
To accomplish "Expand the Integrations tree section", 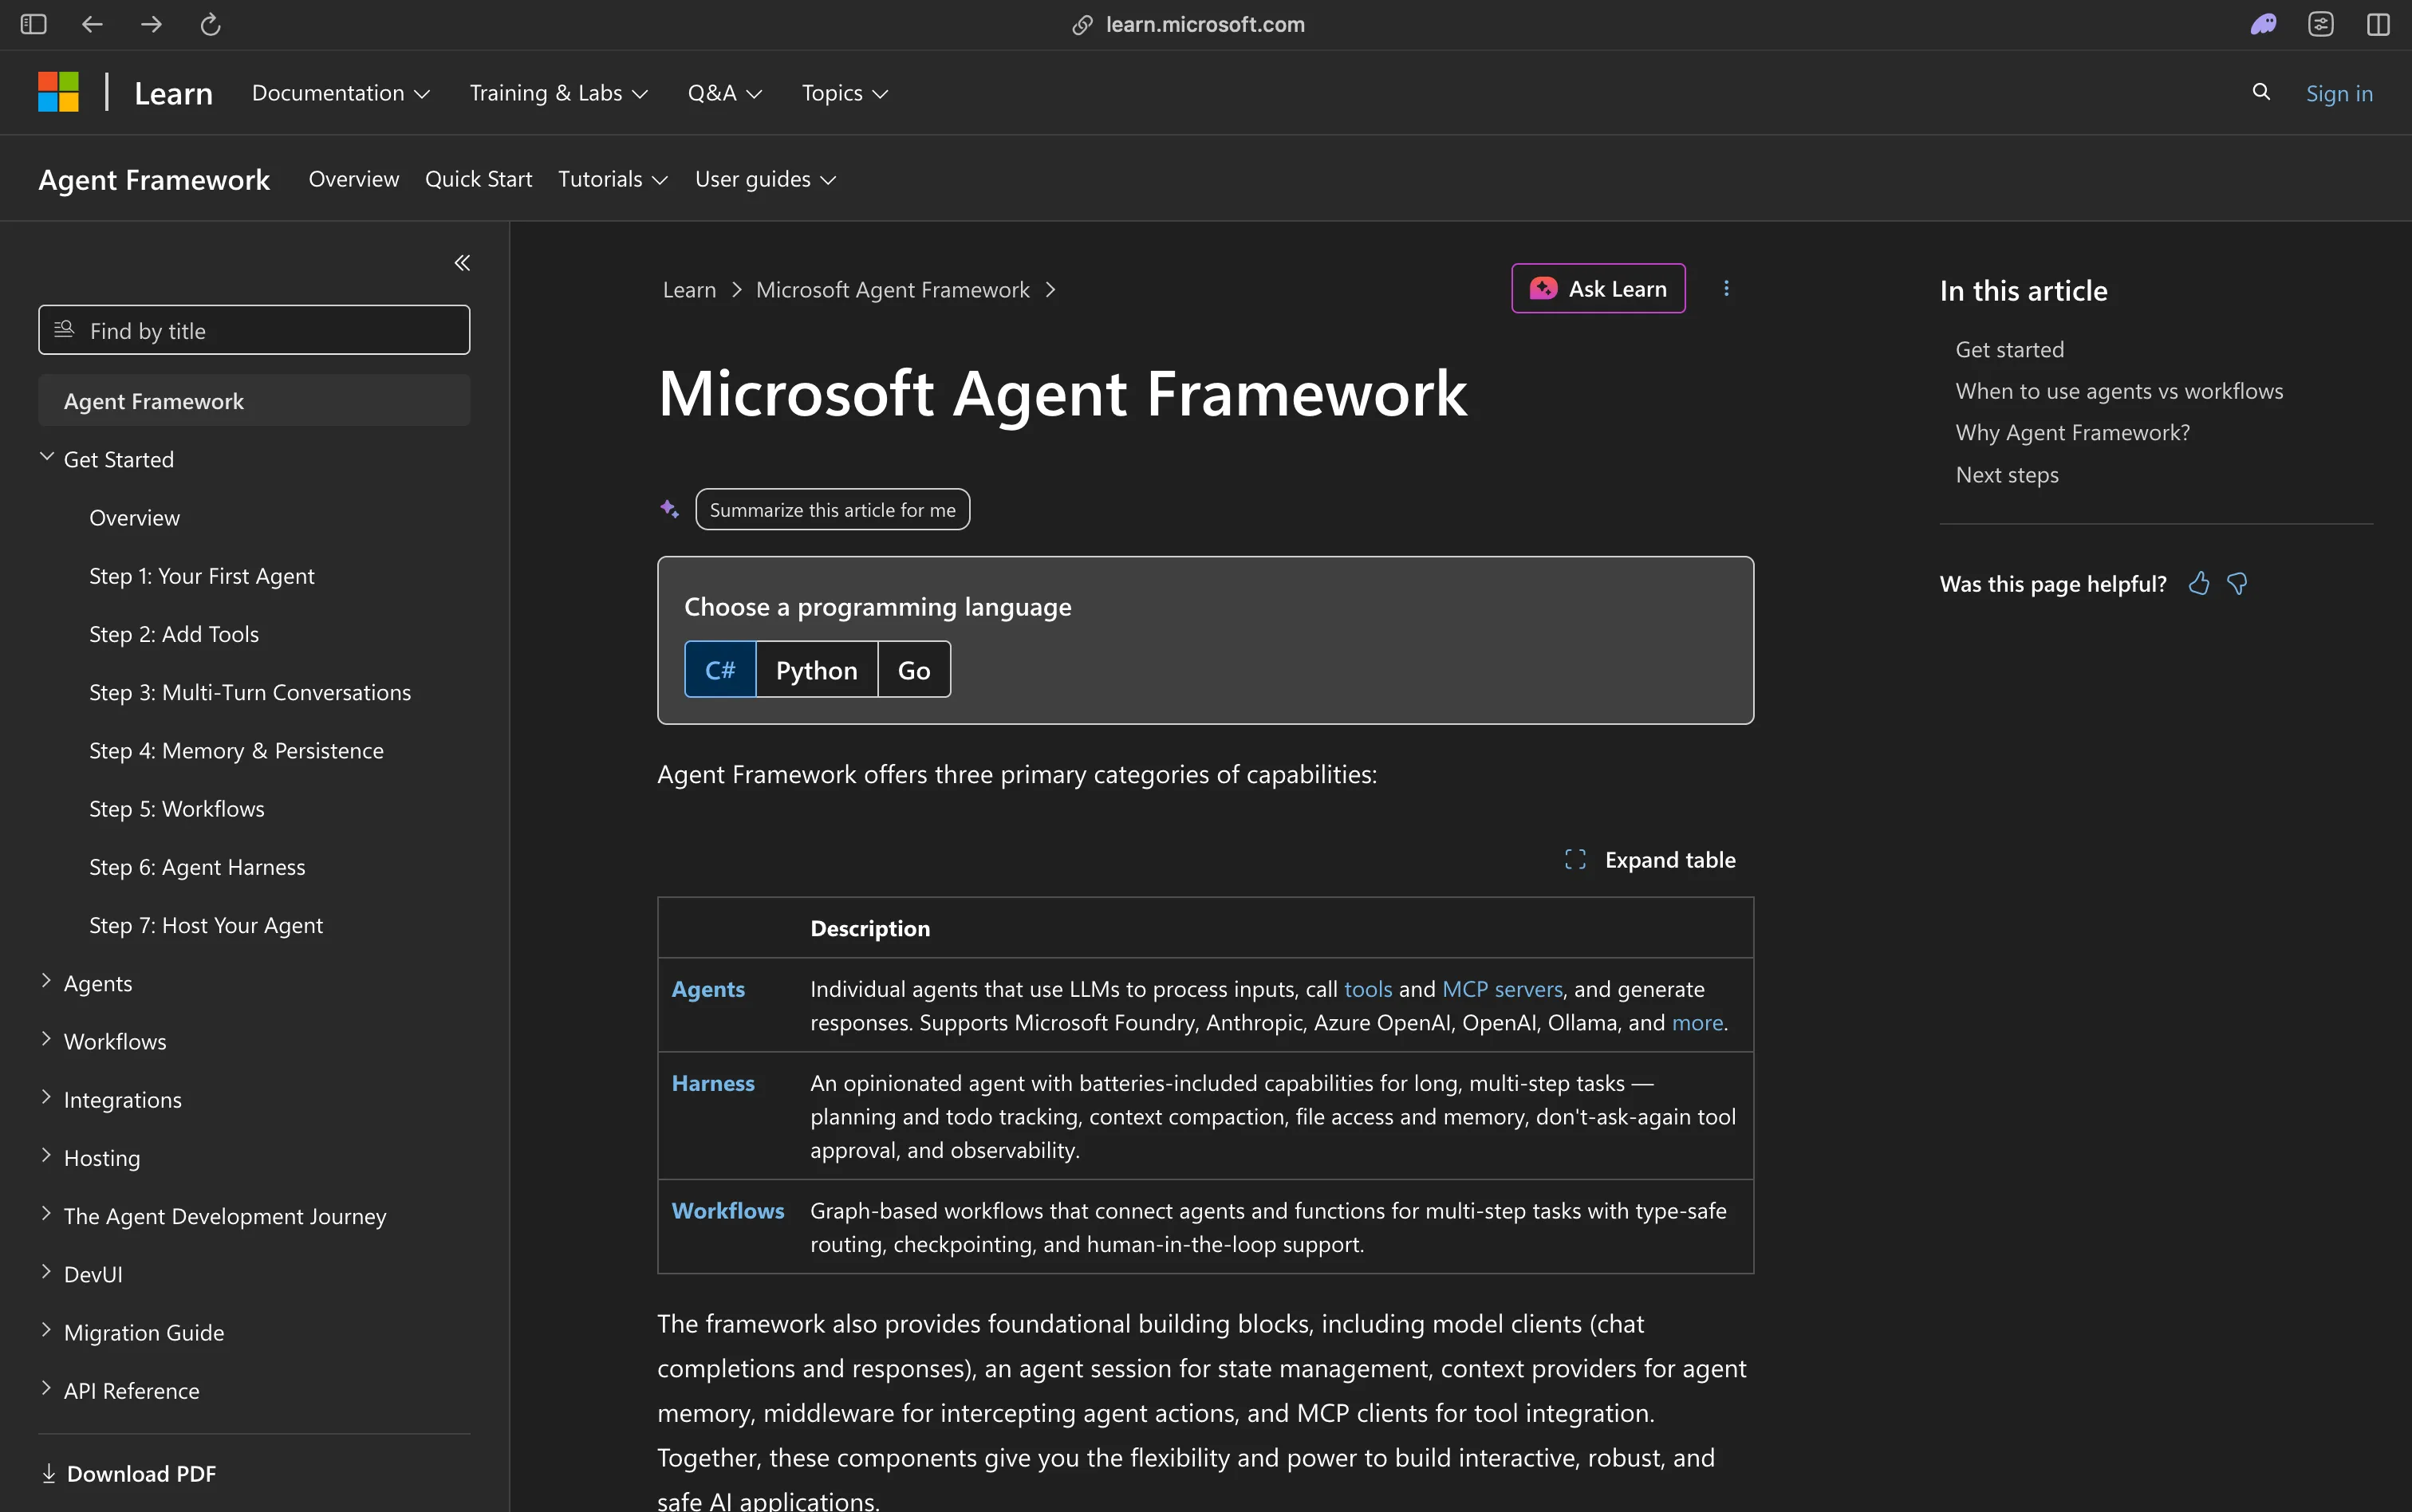I will [46, 1097].
